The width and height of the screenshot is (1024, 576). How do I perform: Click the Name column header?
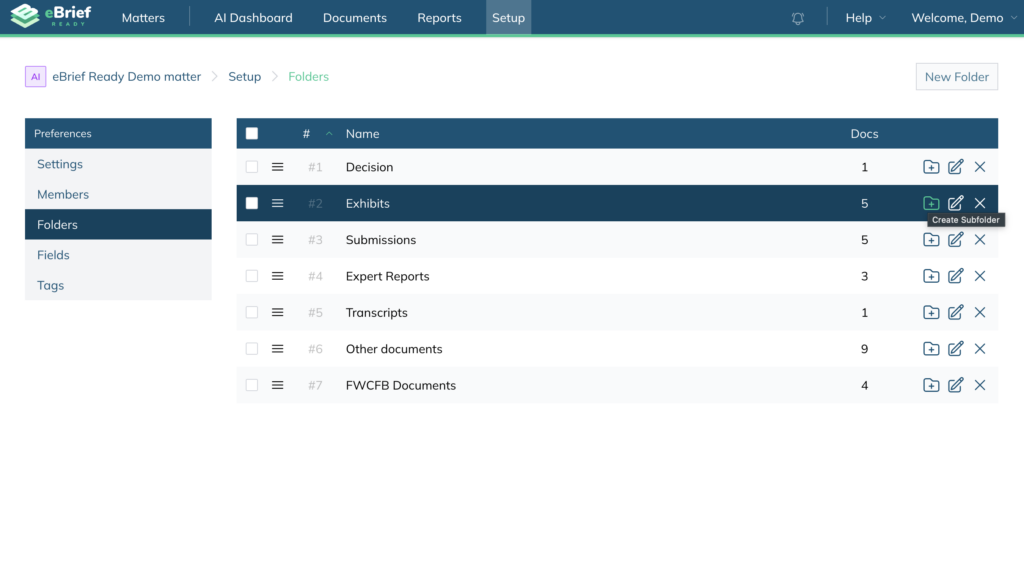pyautogui.click(x=362, y=133)
